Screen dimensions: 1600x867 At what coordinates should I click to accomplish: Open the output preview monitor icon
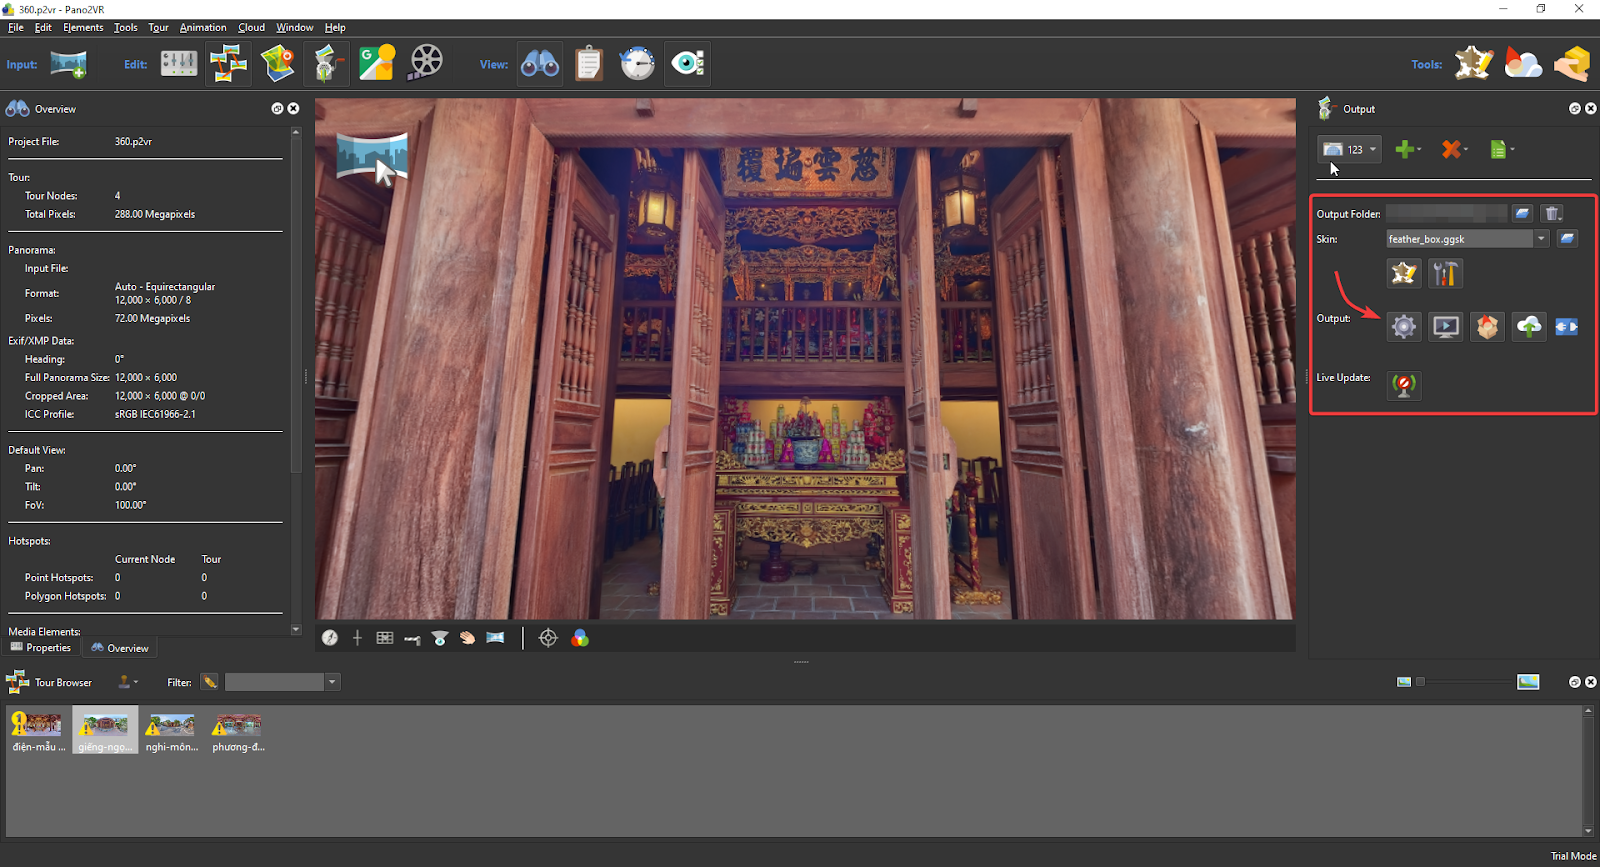pos(1445,326)
